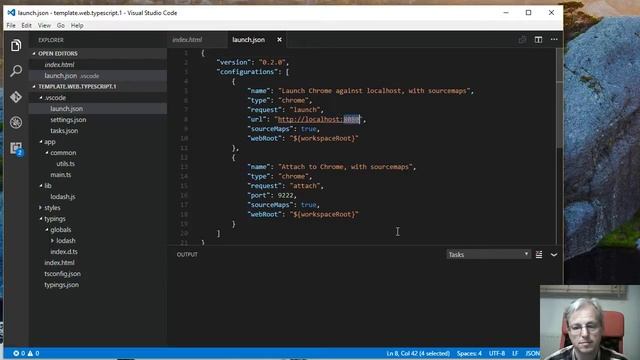The height and width of the screenshot is (360, 640).
Task: Open the Help menu
Action: click(x=77, y=25)
